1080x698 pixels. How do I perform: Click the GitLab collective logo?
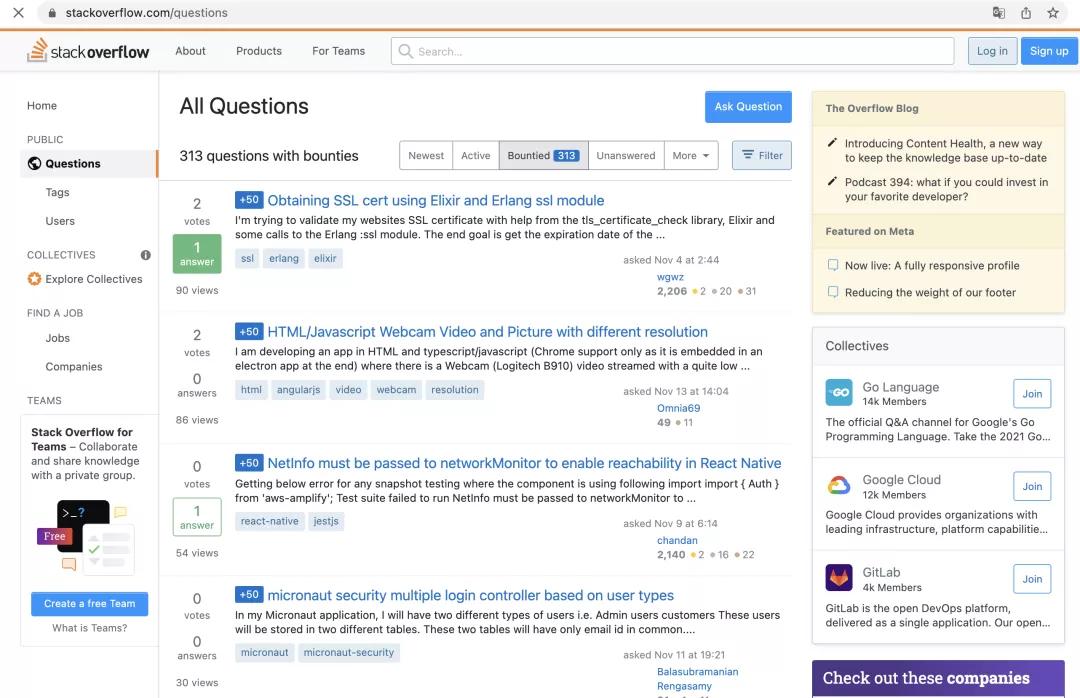click(839, 578)
